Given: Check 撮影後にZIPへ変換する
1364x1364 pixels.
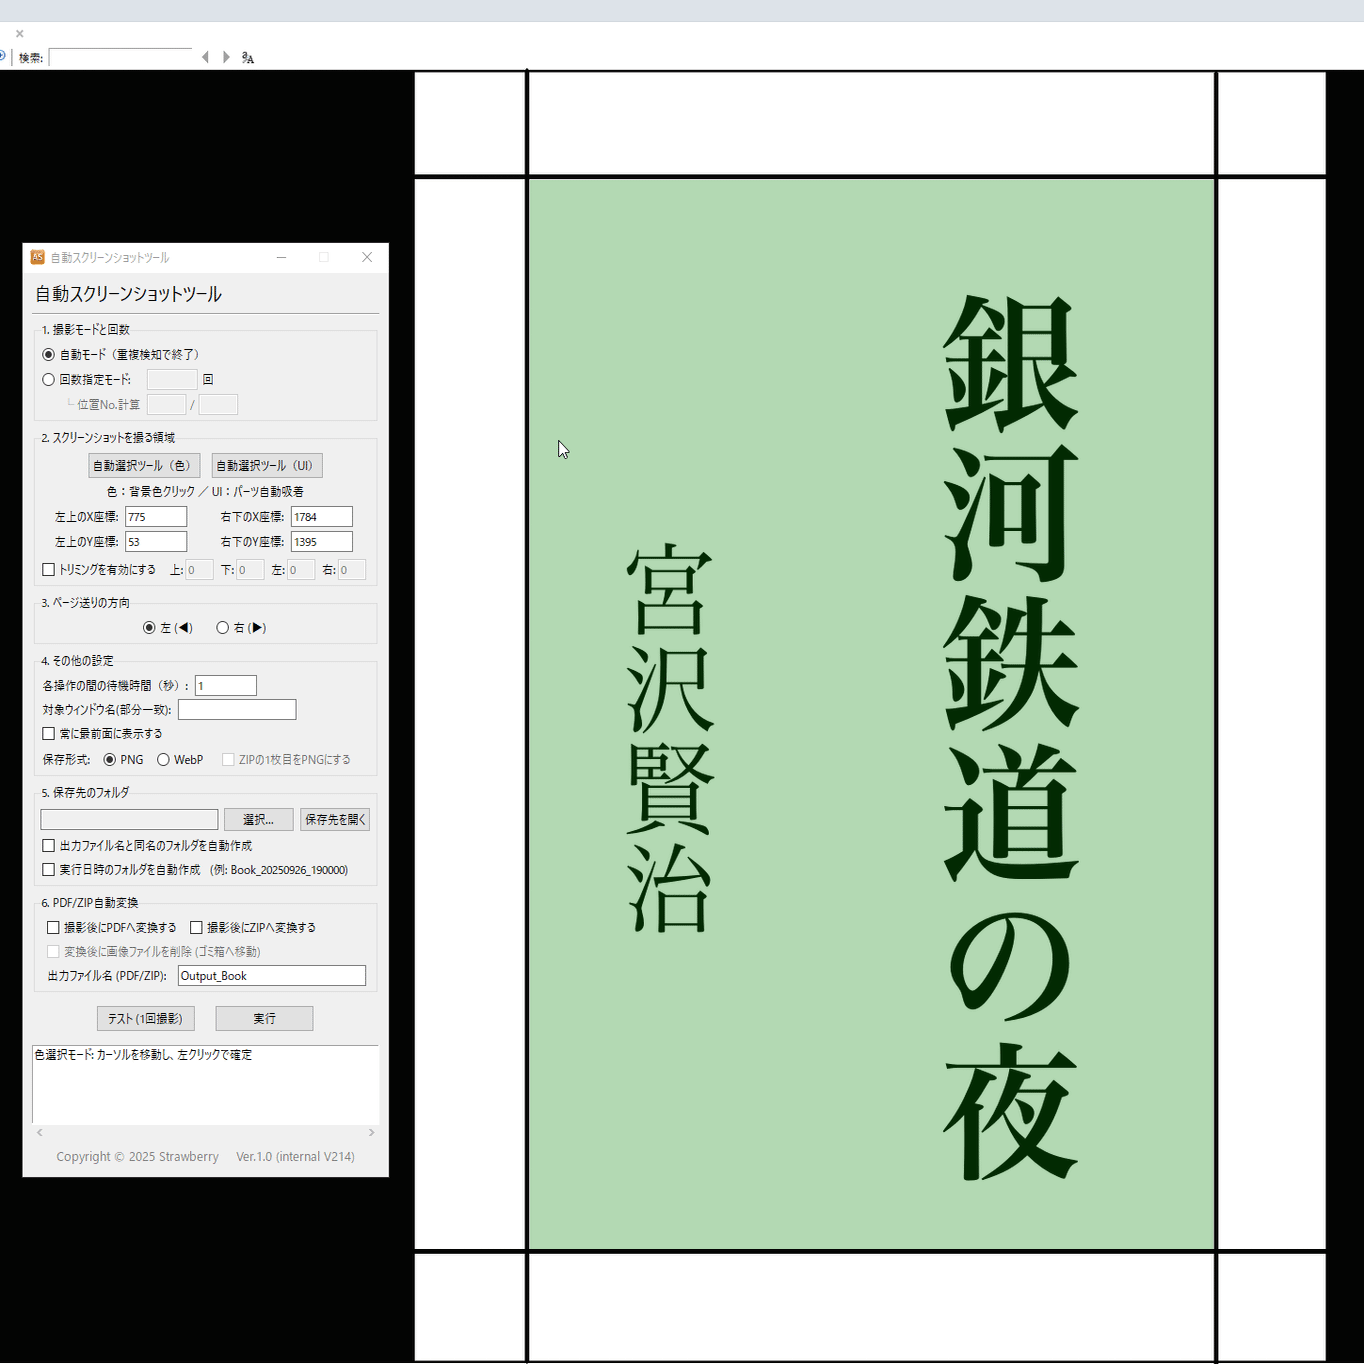Looking at the screenshot, I should coord(196,927).
